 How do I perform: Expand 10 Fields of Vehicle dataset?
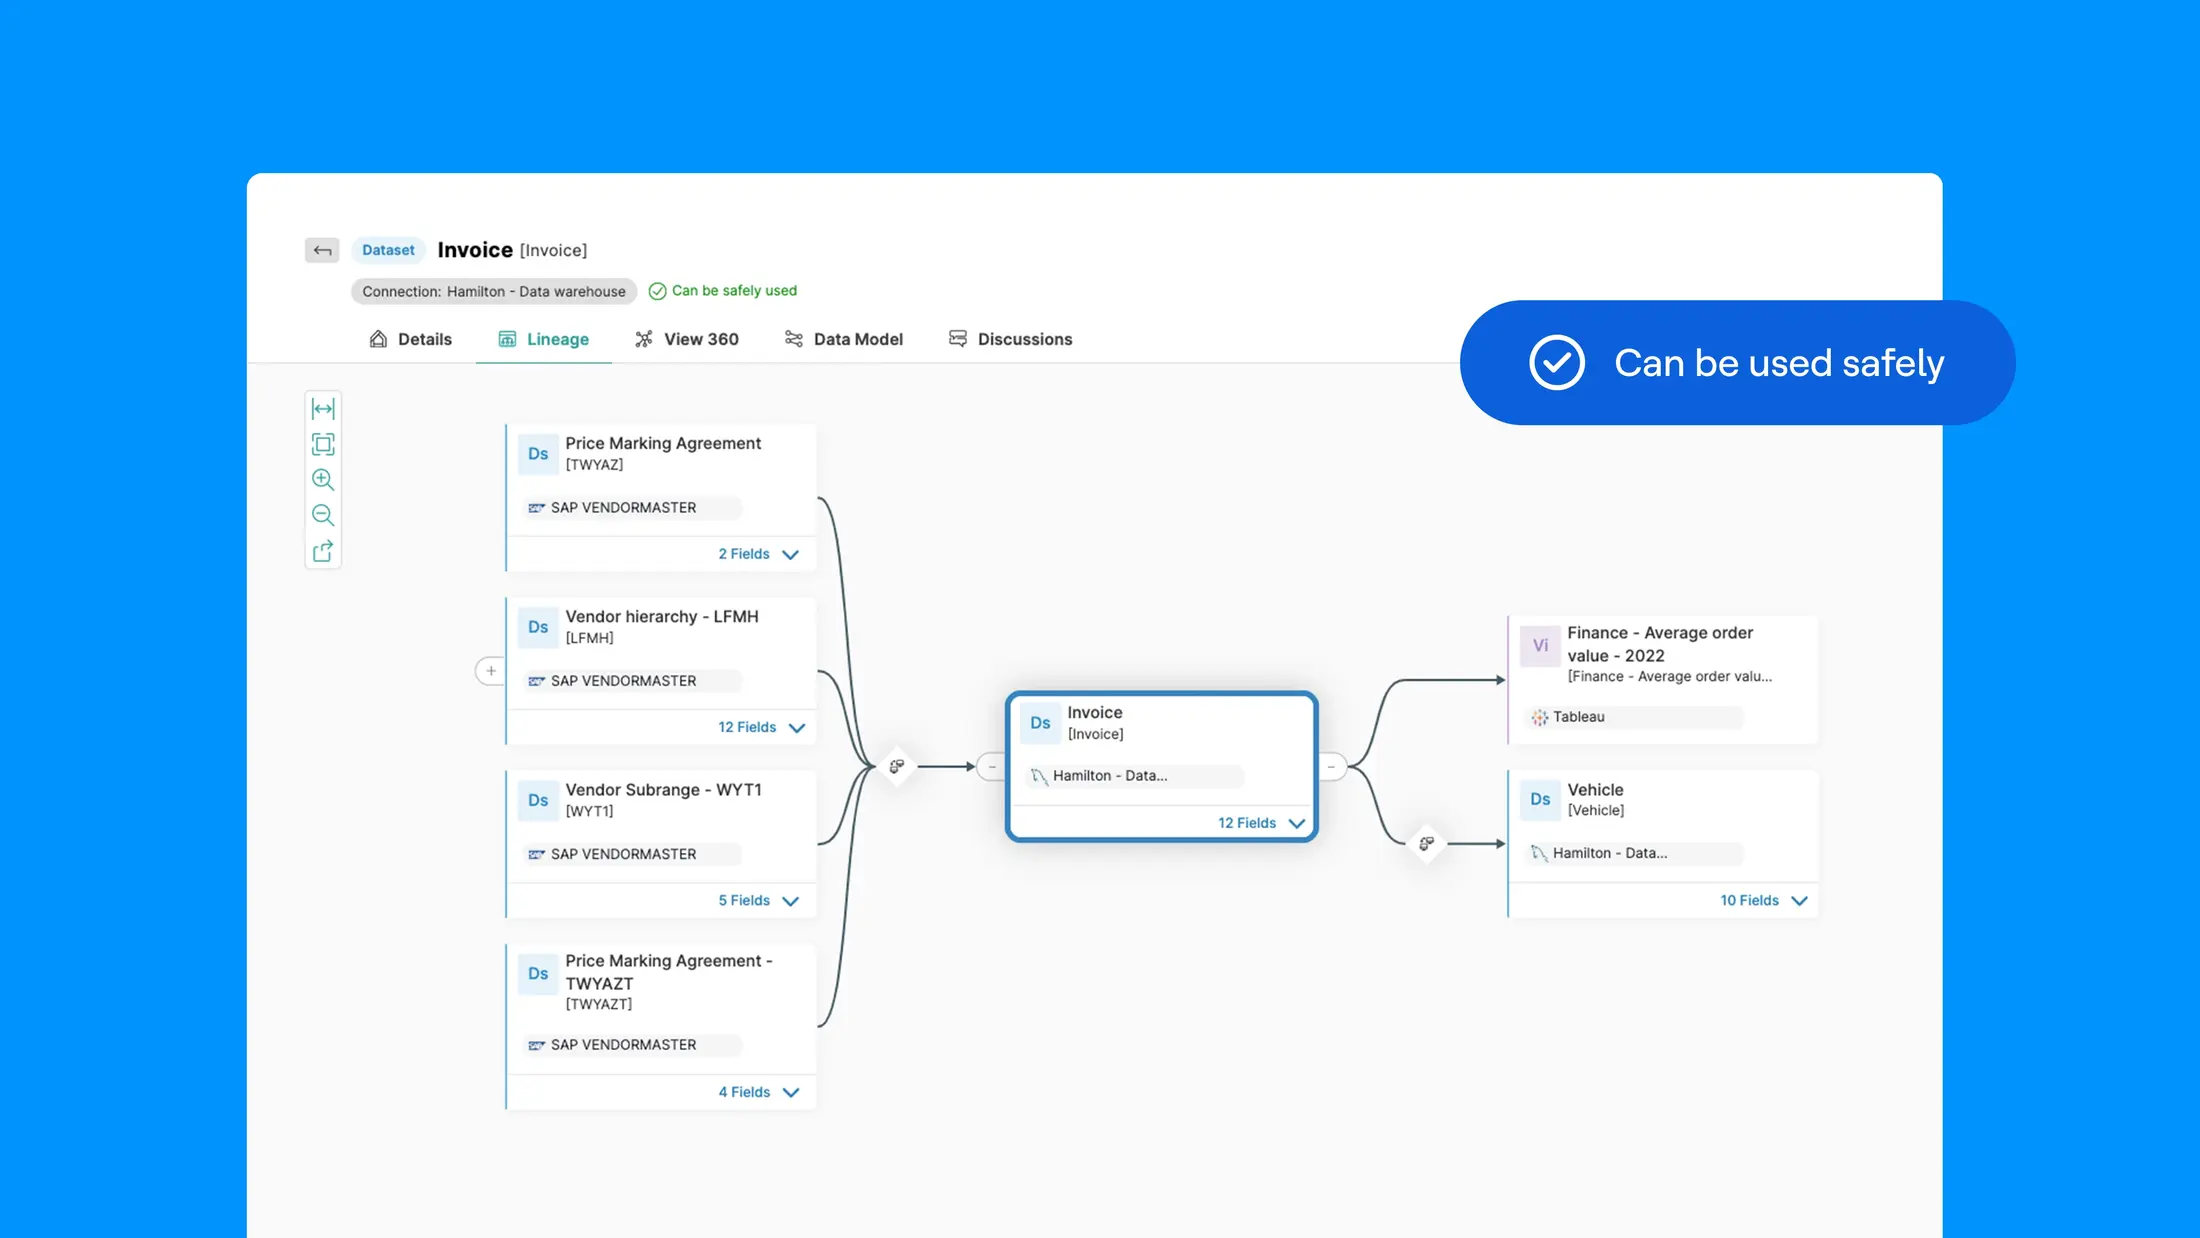click(x=1763, y=901)
